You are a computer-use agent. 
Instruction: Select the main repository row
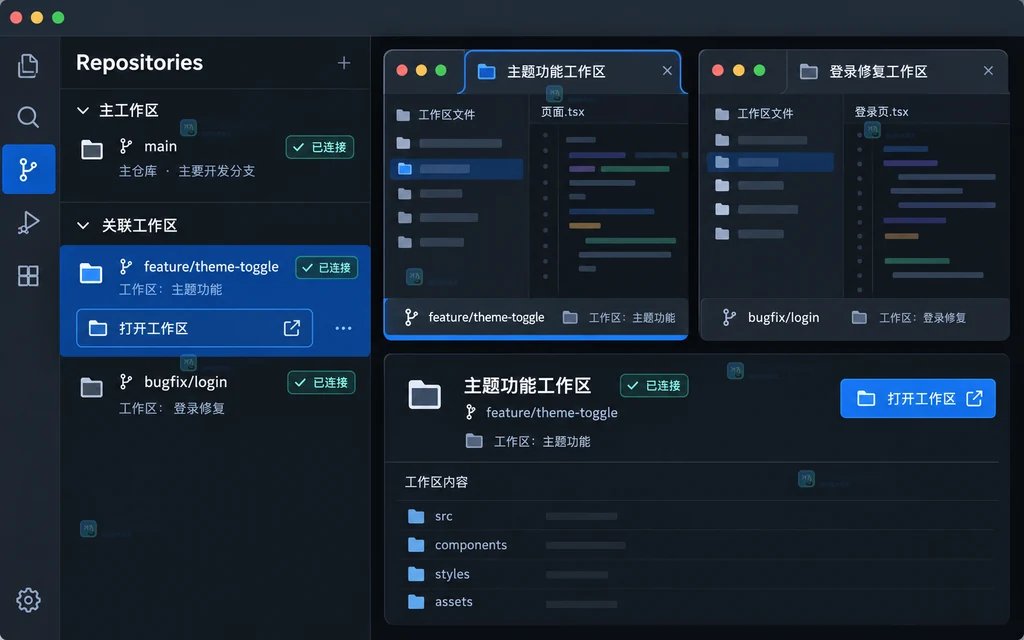pos(215,157)
